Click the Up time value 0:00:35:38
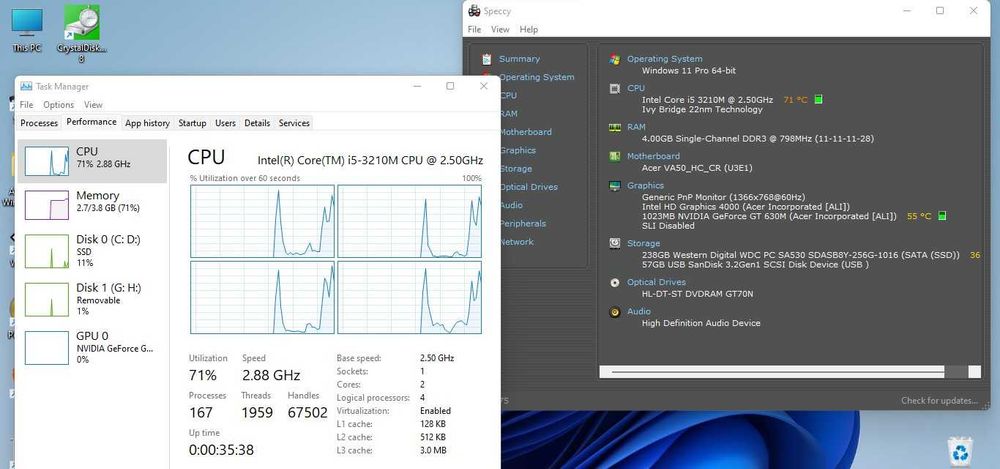 221,450
